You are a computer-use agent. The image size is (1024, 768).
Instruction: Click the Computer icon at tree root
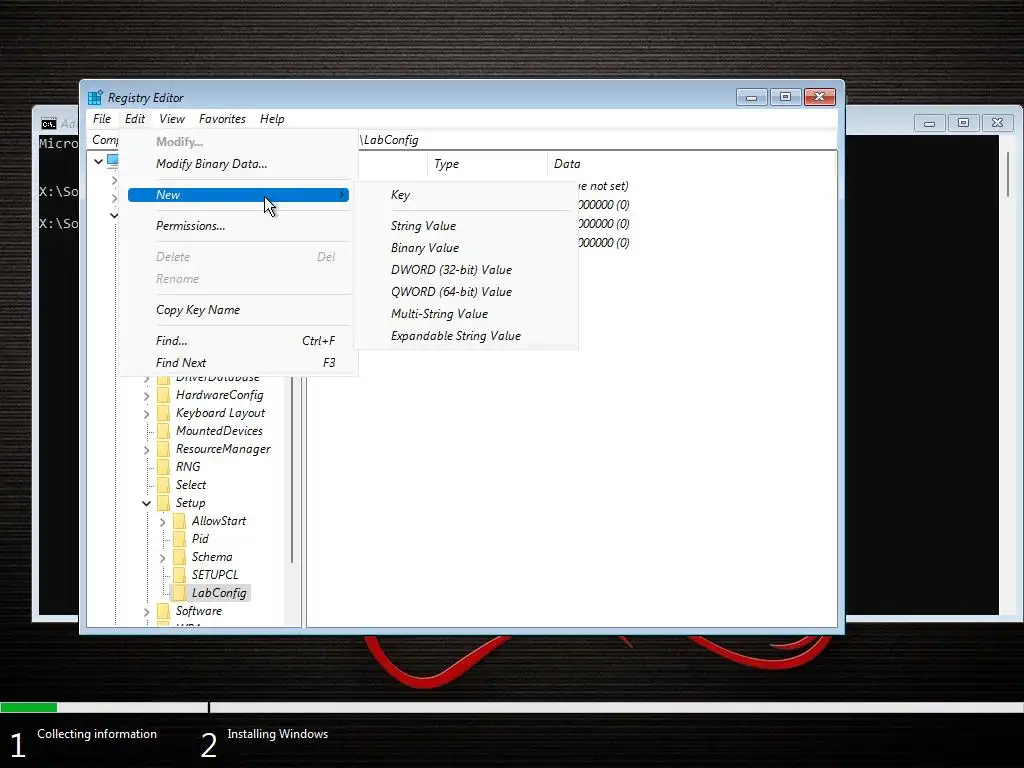pos(112,160)
